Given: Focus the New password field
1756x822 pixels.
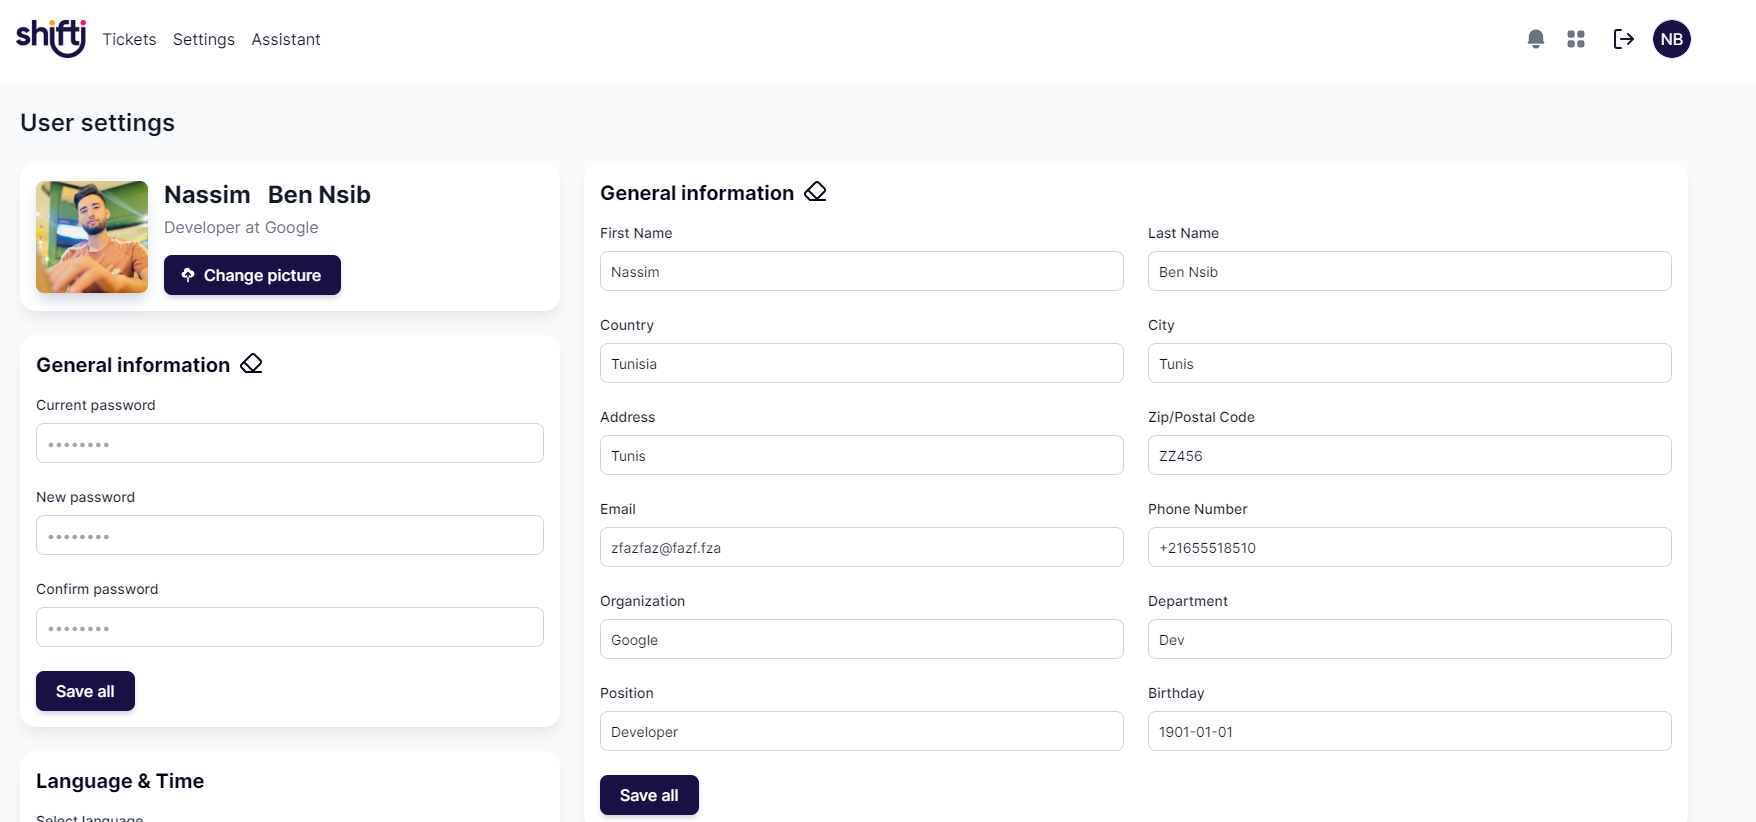Looking at the screenshot, I should click(290, 535).
